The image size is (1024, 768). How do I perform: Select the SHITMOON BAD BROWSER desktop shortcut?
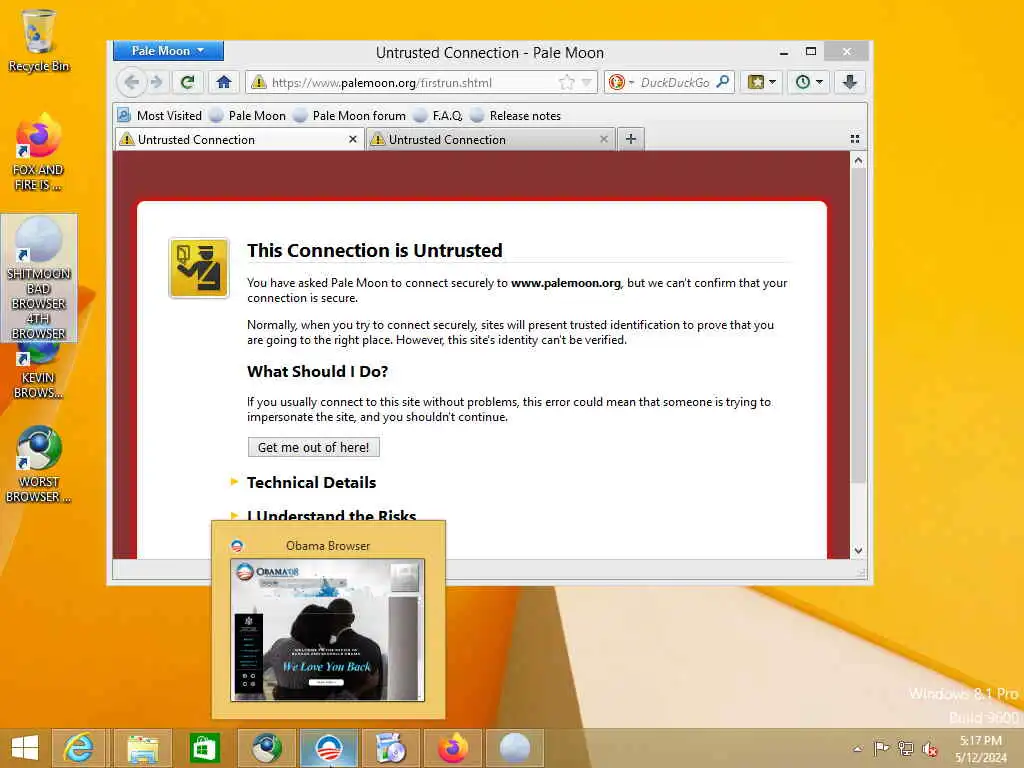[39, 278]
